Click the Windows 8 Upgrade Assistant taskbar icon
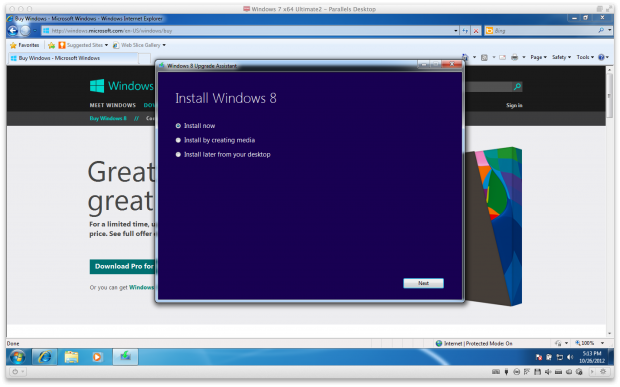This screenshot has height=387, width=620. coord(125,357)
